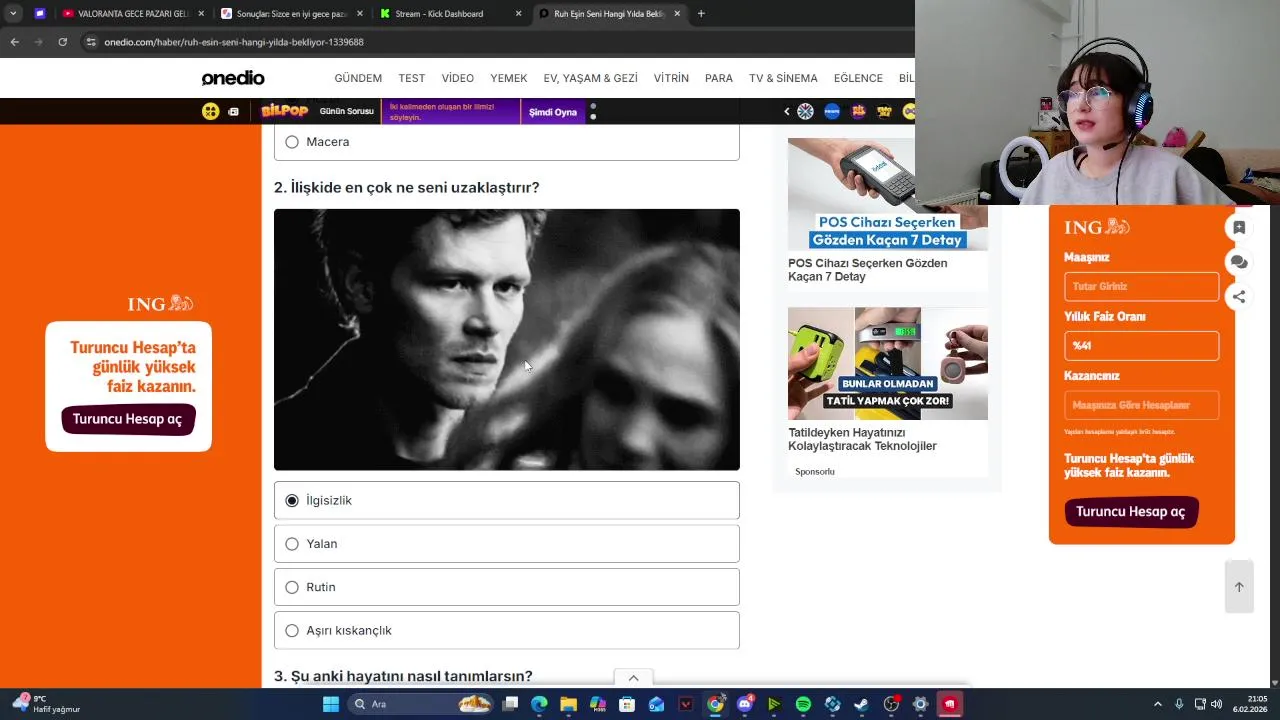The height and width of the screenshot is (720, 1280).
Task: Open Discord from the taskbar
Action: [x=744, y=704]
